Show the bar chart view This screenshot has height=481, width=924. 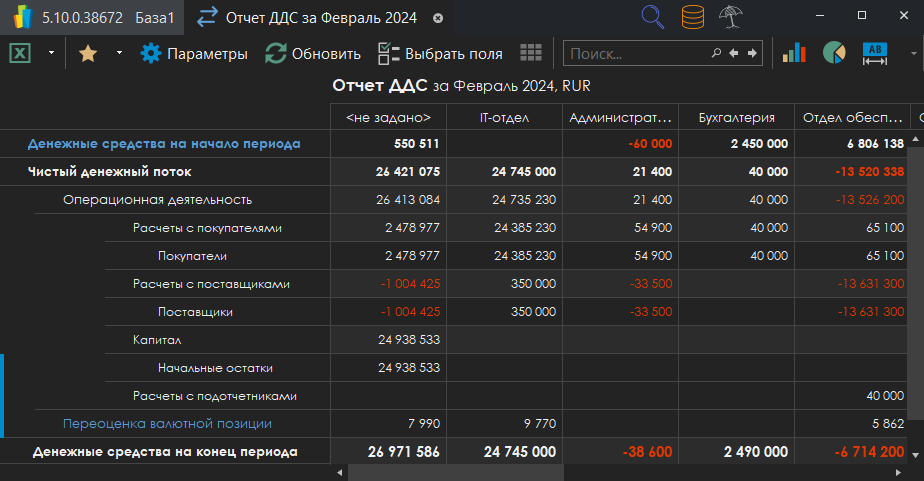(794, 54)
